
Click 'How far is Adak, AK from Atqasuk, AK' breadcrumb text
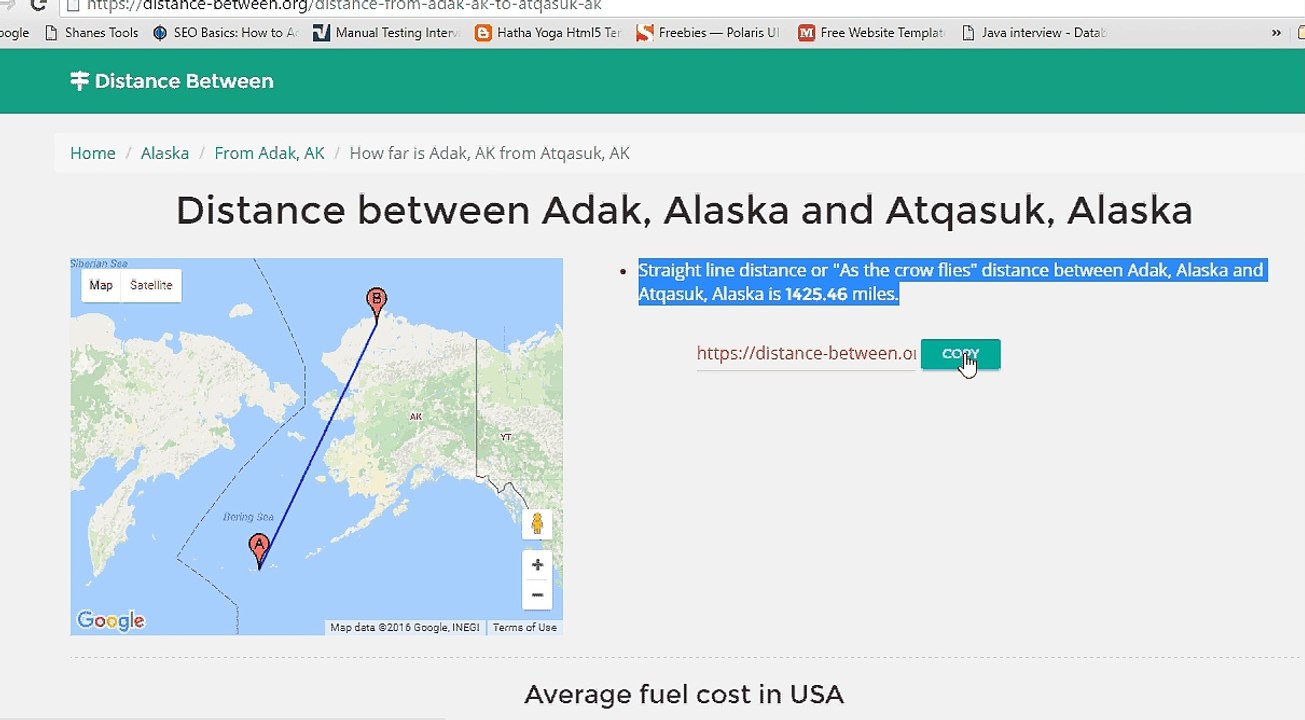[489, 153]
